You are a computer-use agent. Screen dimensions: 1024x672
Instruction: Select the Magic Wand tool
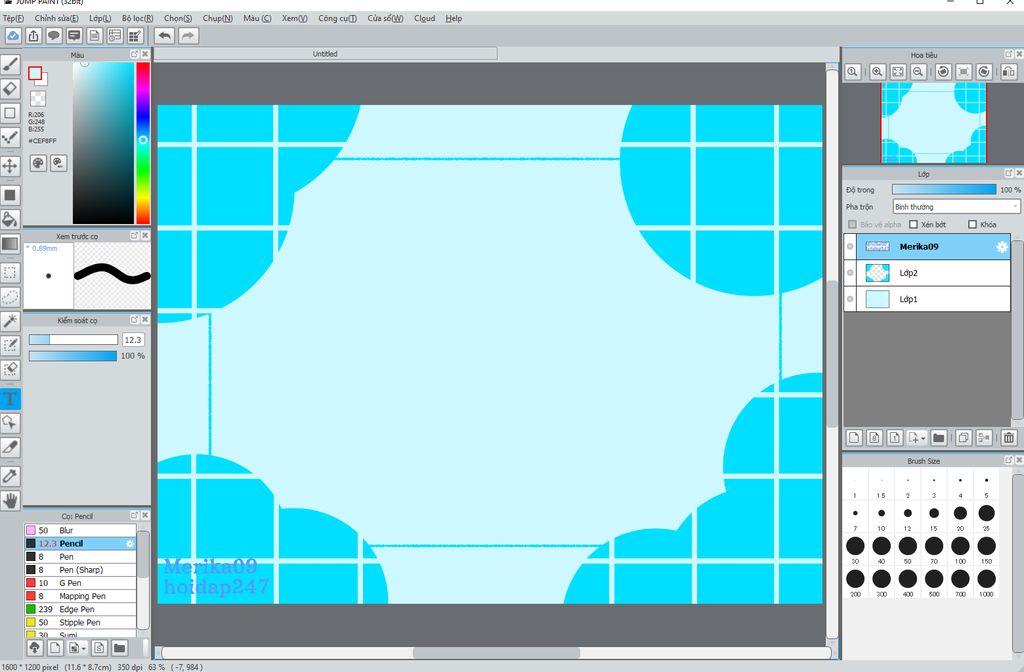[10, 320]
